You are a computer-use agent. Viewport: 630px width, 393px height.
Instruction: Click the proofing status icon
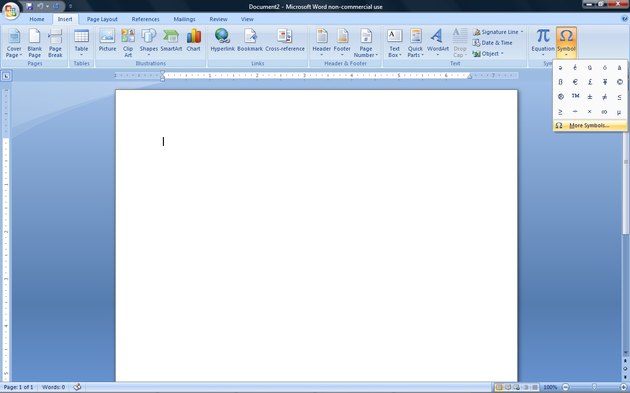pyautogui.click(x=77, y=387)
